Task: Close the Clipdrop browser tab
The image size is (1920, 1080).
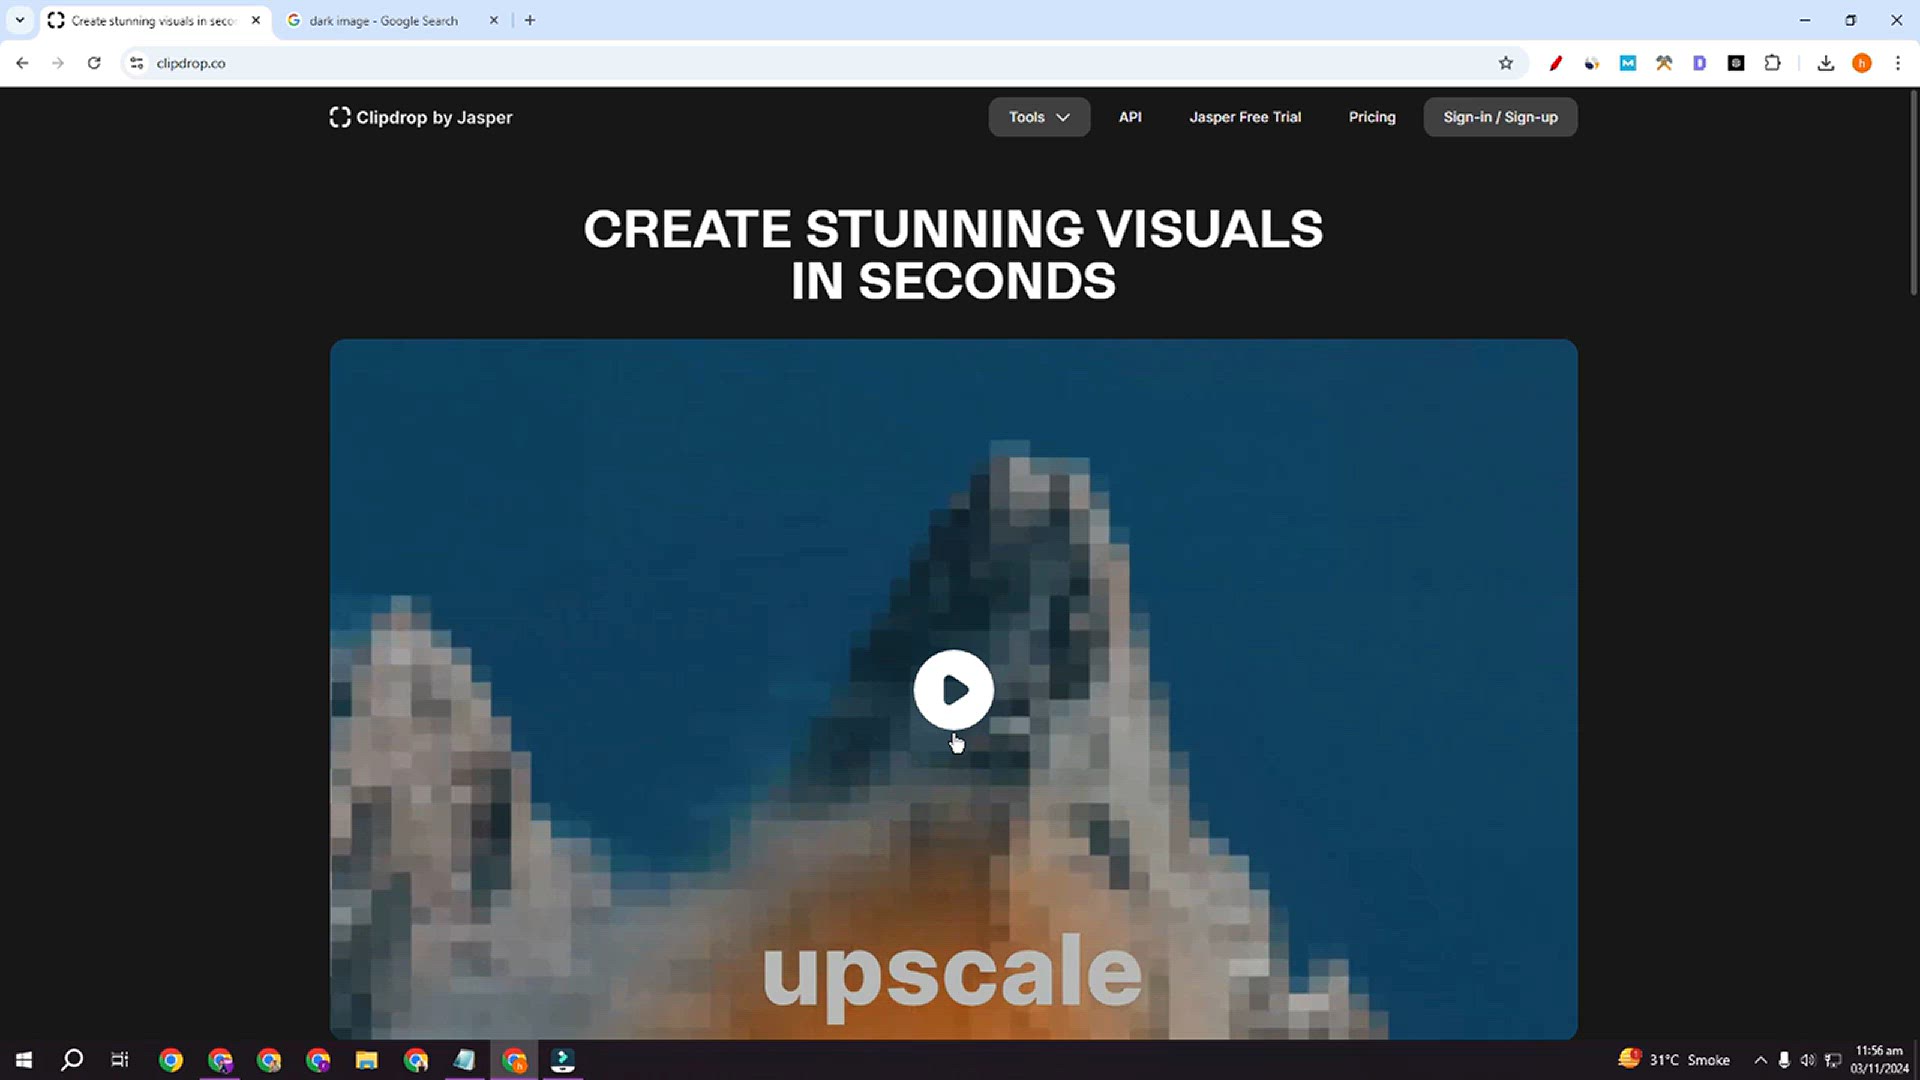Action: (256, 20)
